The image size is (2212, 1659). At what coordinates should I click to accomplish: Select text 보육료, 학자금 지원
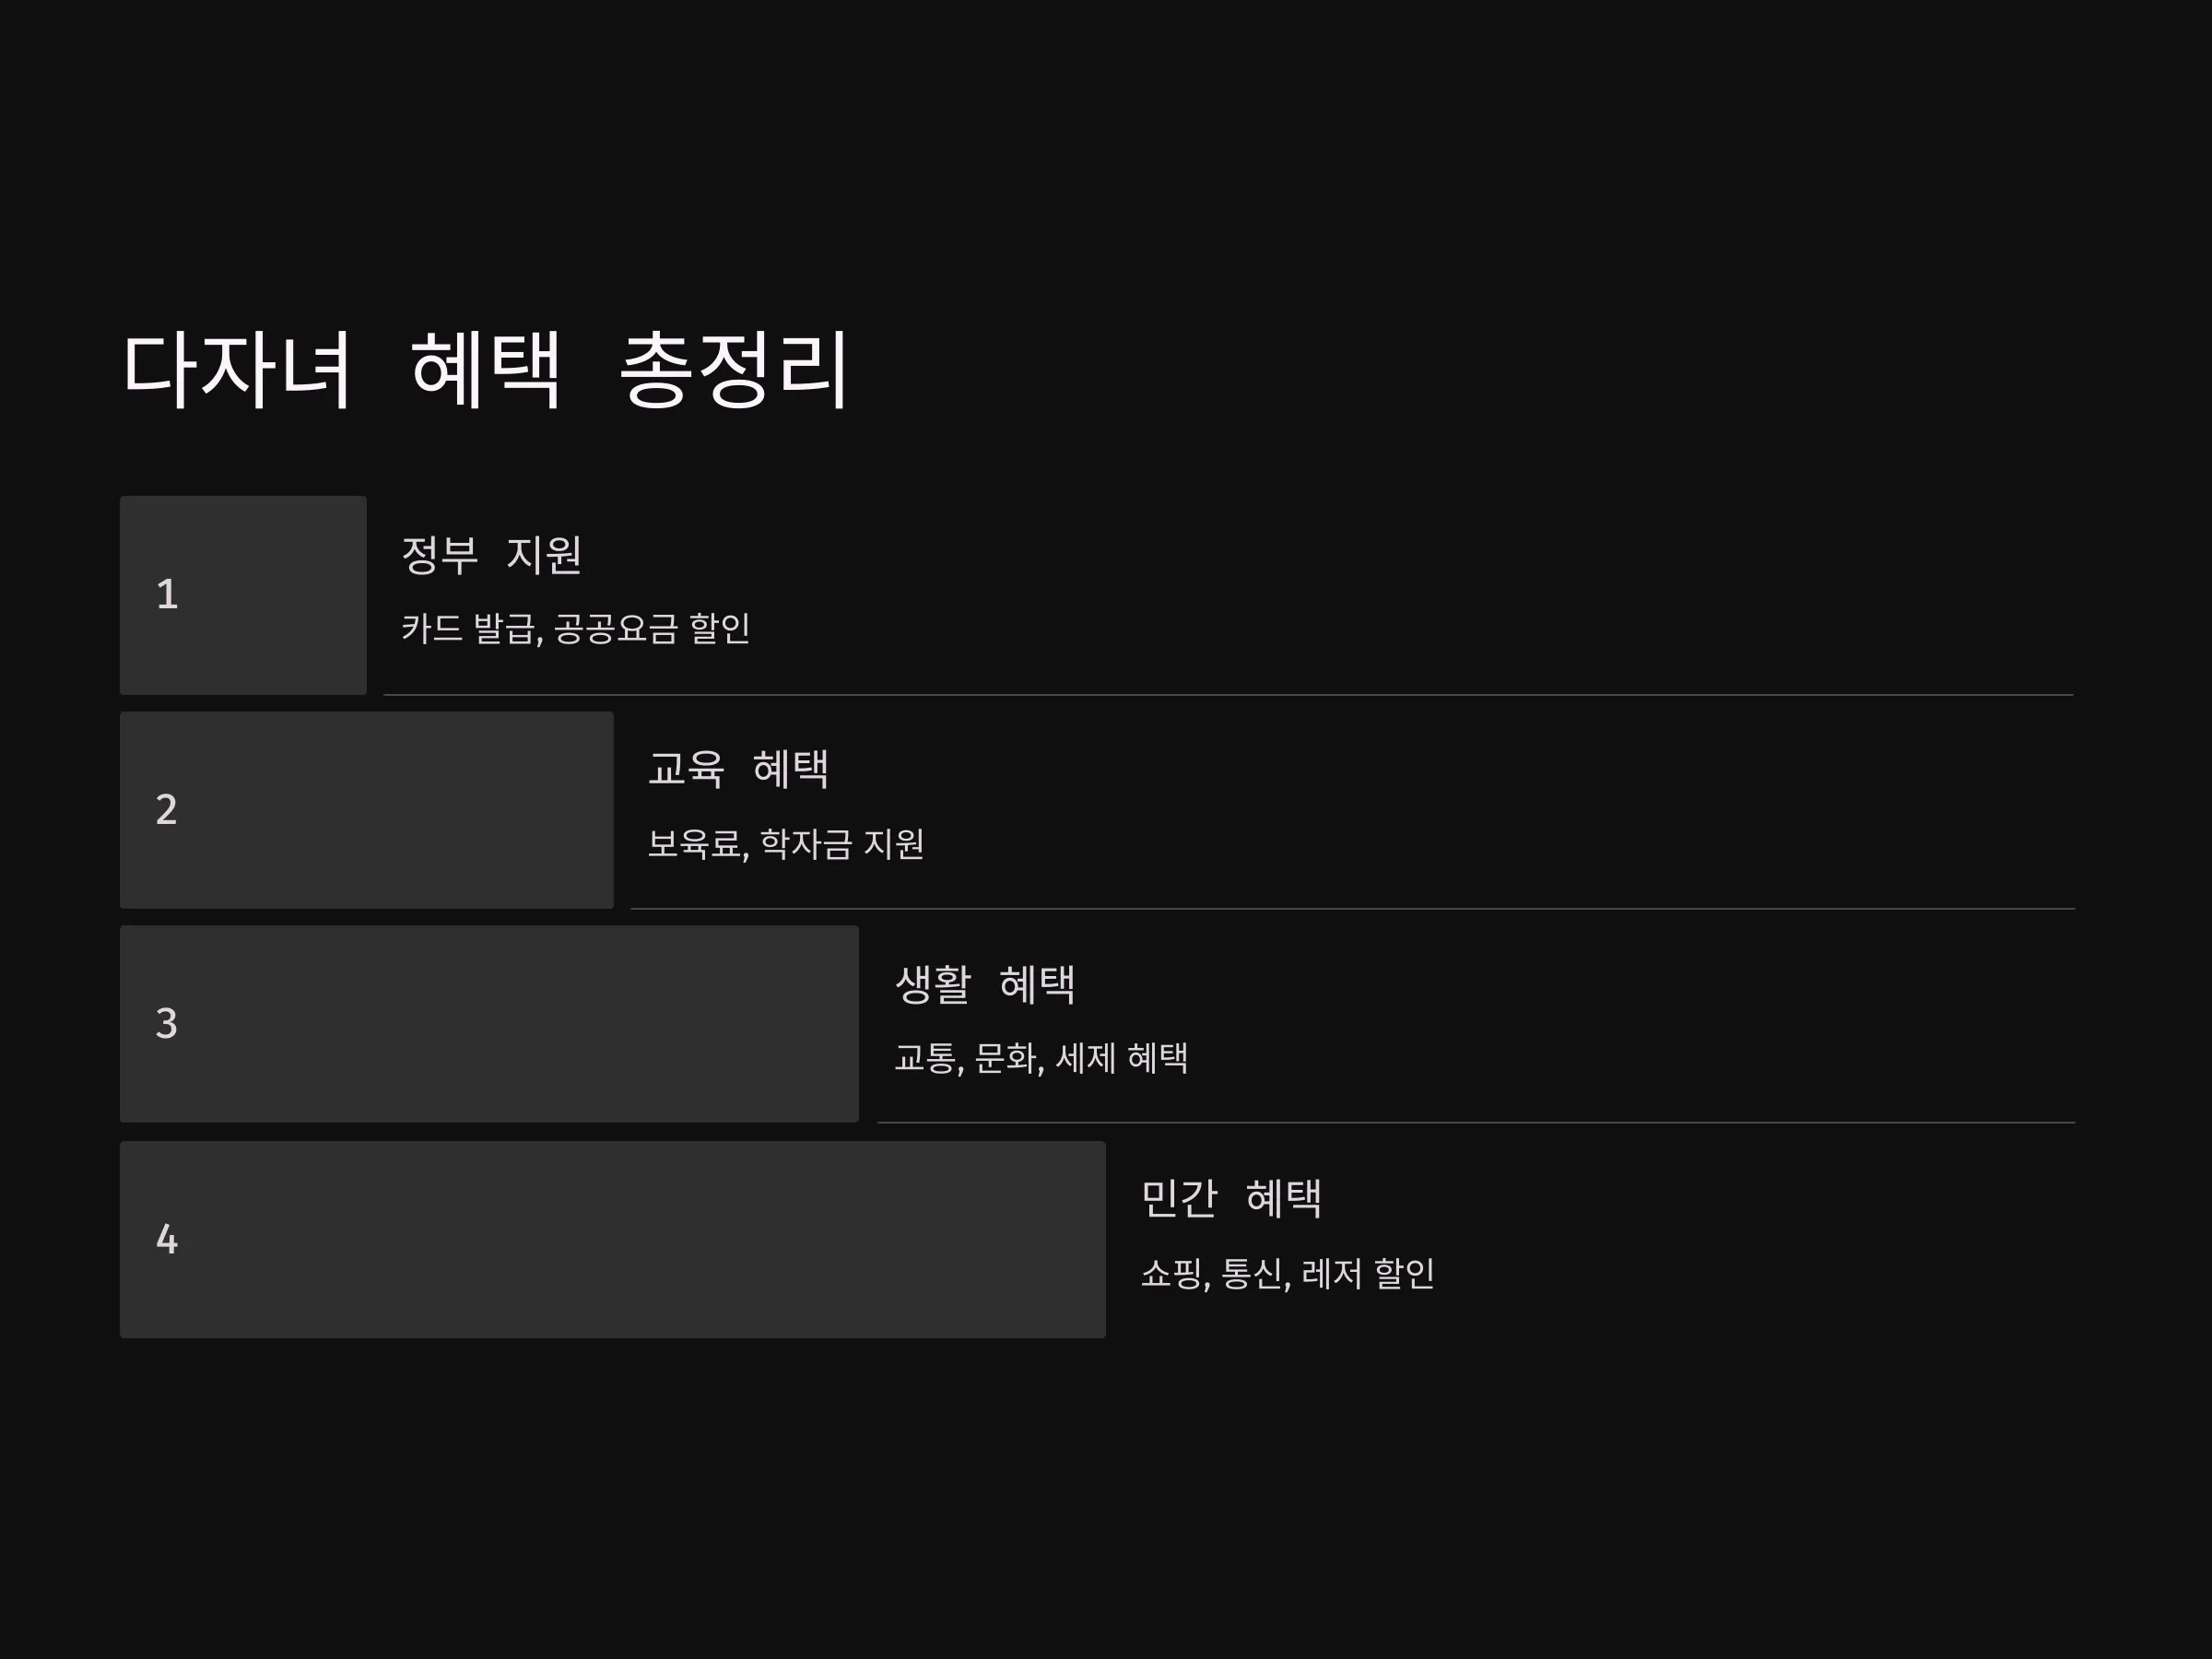786,844
